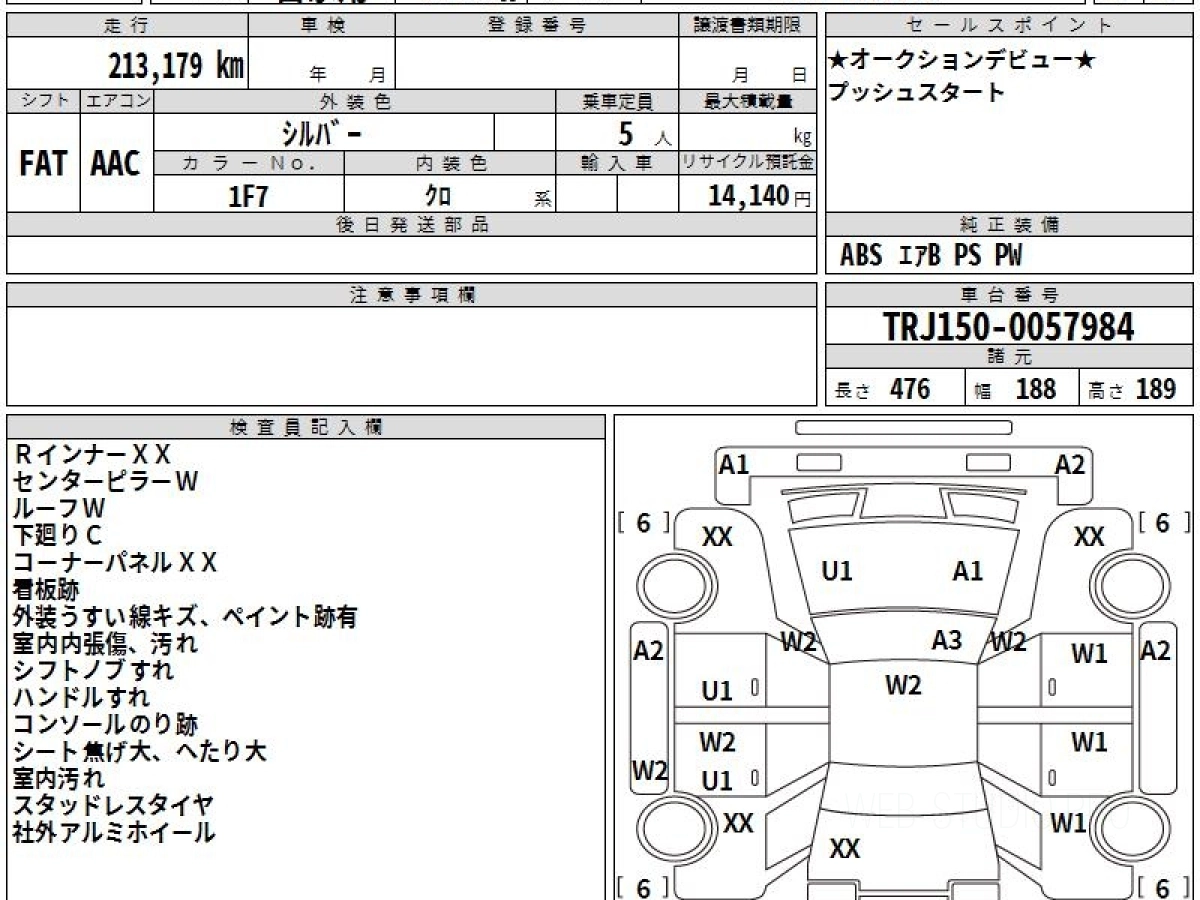Viewport: 1200px width, 900px height.
Task: Select the シフトノブすれ note
Action: pyautogui.click(x=93, y=670)
